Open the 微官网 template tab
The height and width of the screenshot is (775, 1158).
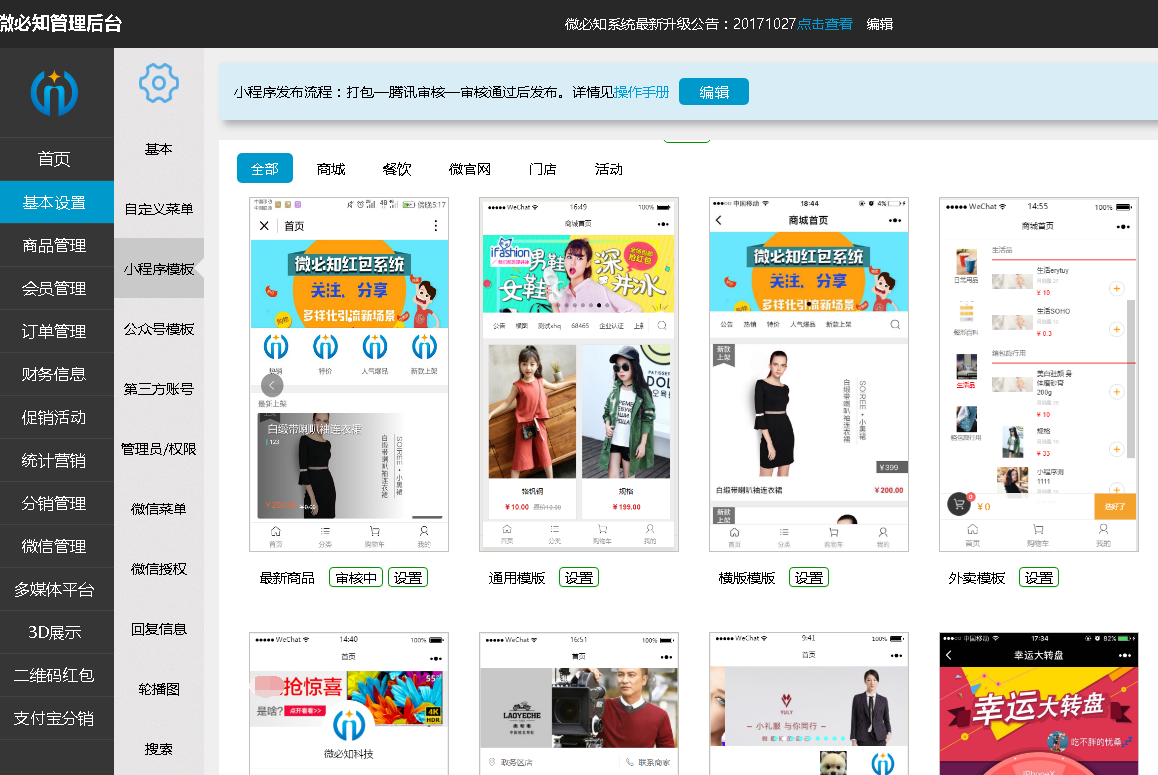pos(470,169)
